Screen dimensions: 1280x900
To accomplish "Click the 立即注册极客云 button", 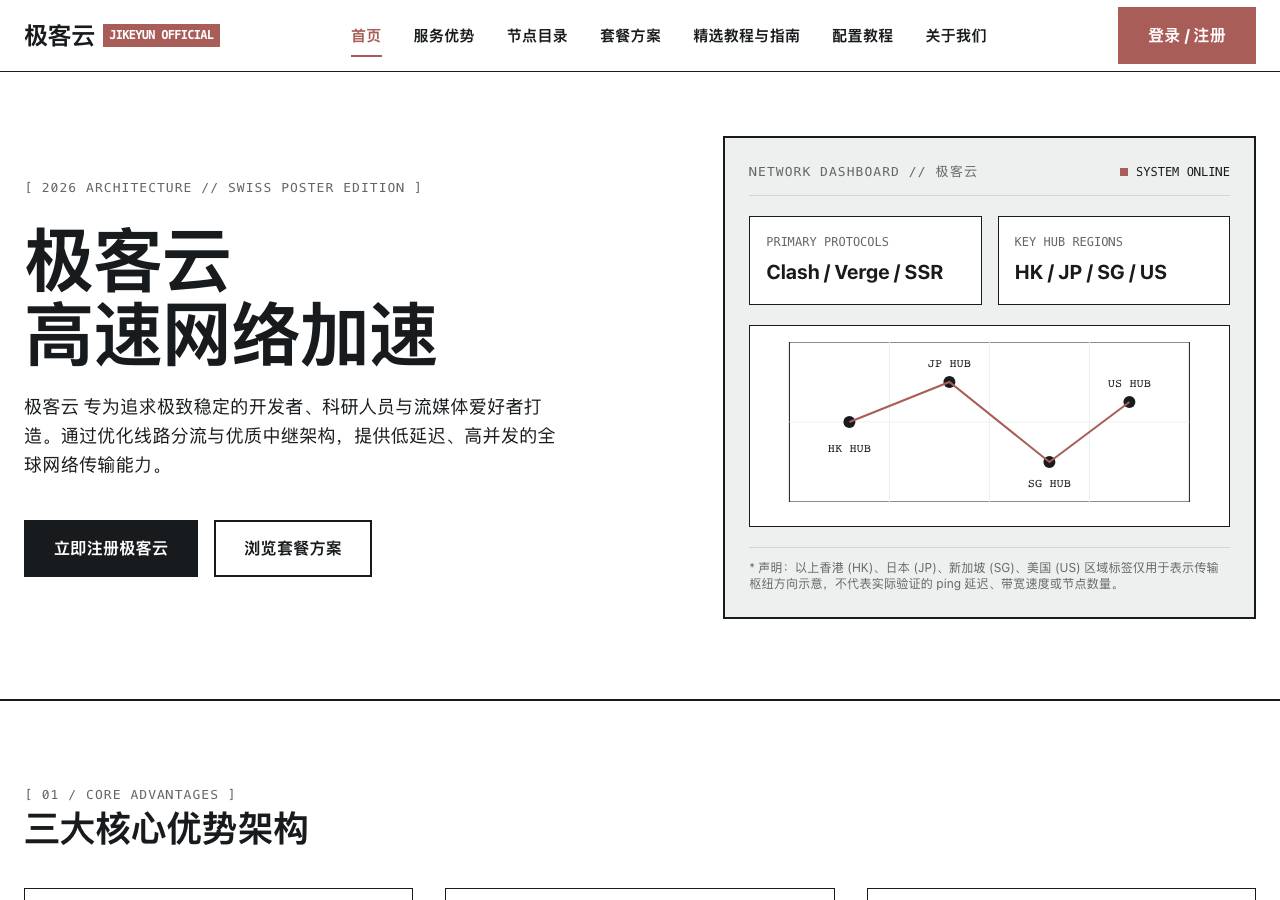I will coord(111,548).
